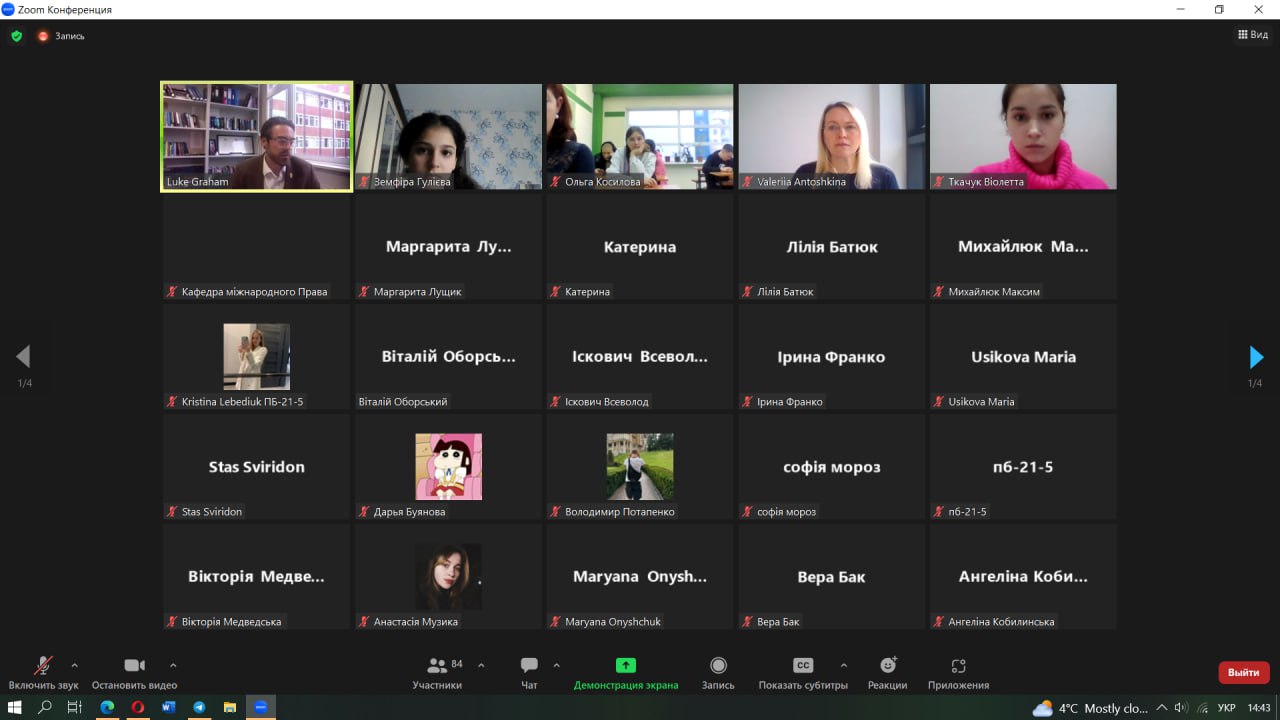Click Kristina Lebediuk profile picture tile
The image size is (1280, 720).
point(257,356)
